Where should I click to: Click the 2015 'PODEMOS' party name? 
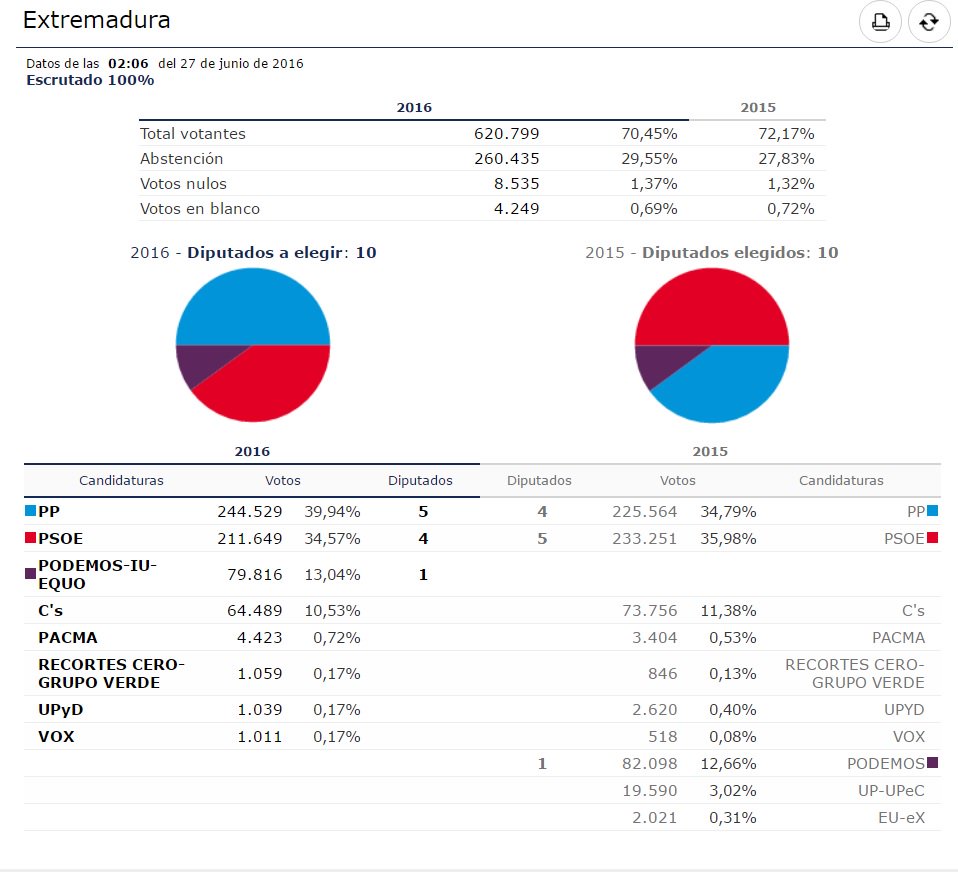tap(885, 763)
